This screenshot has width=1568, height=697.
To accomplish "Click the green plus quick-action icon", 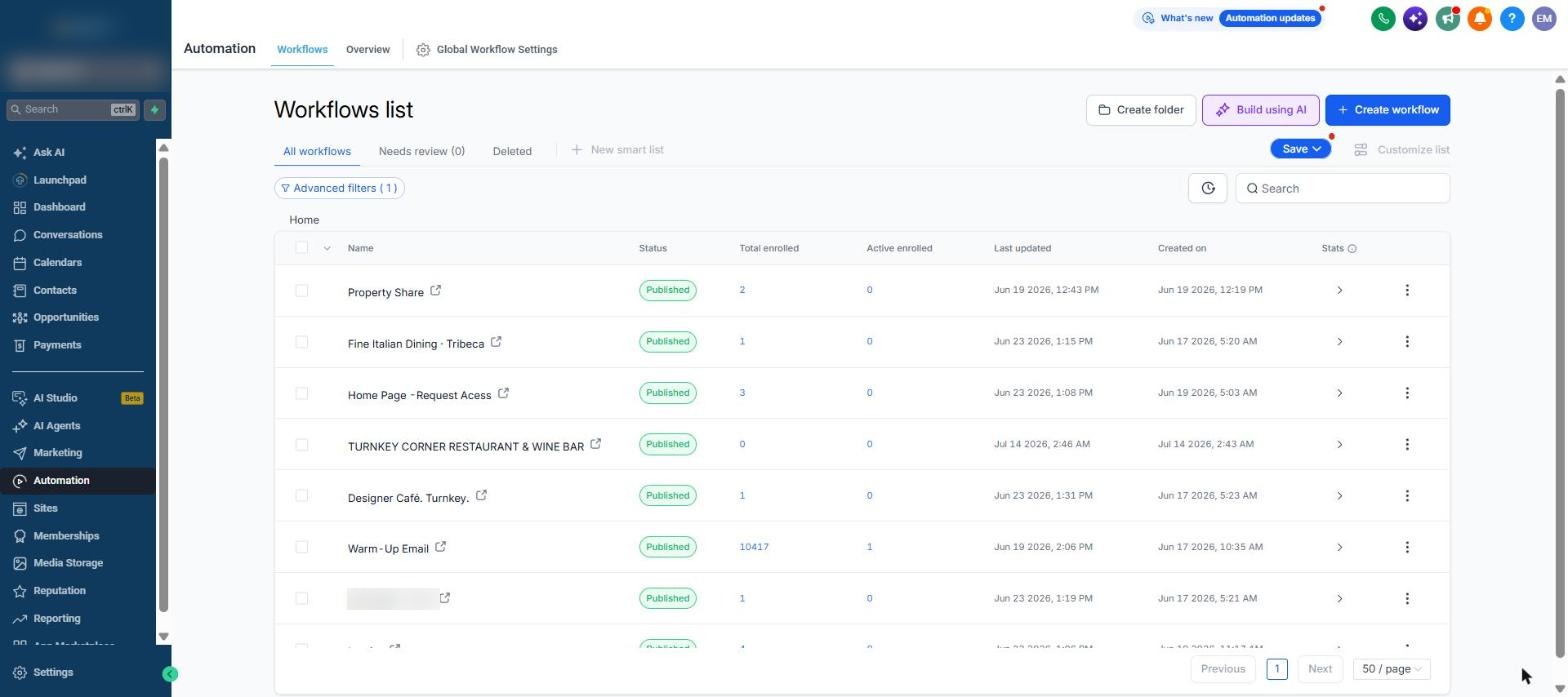I will (154, 110).
